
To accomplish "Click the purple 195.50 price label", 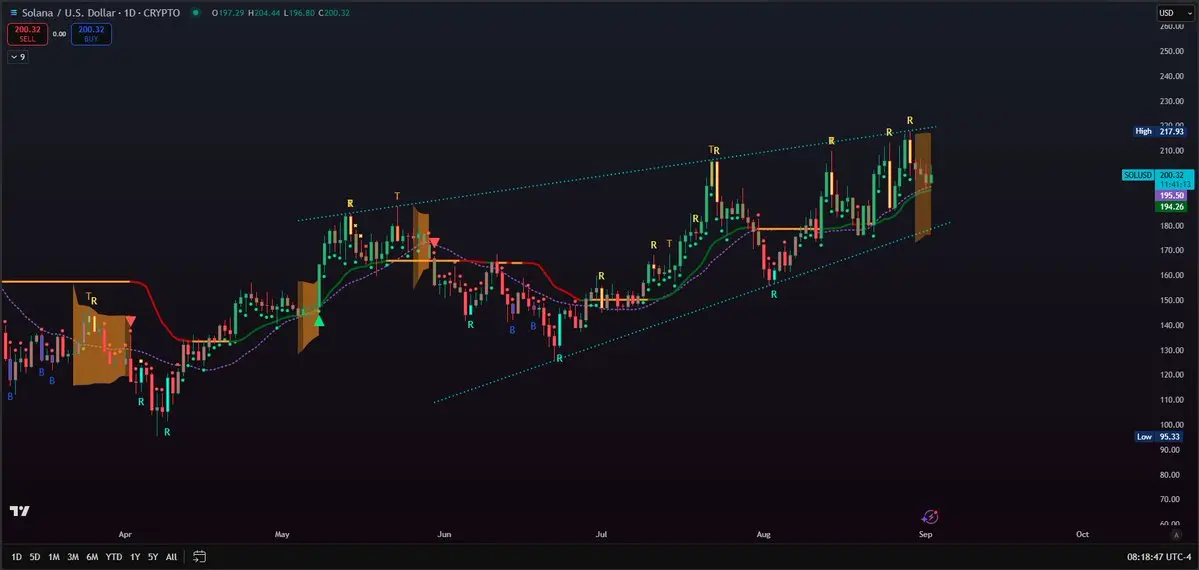I will 1169,196.
